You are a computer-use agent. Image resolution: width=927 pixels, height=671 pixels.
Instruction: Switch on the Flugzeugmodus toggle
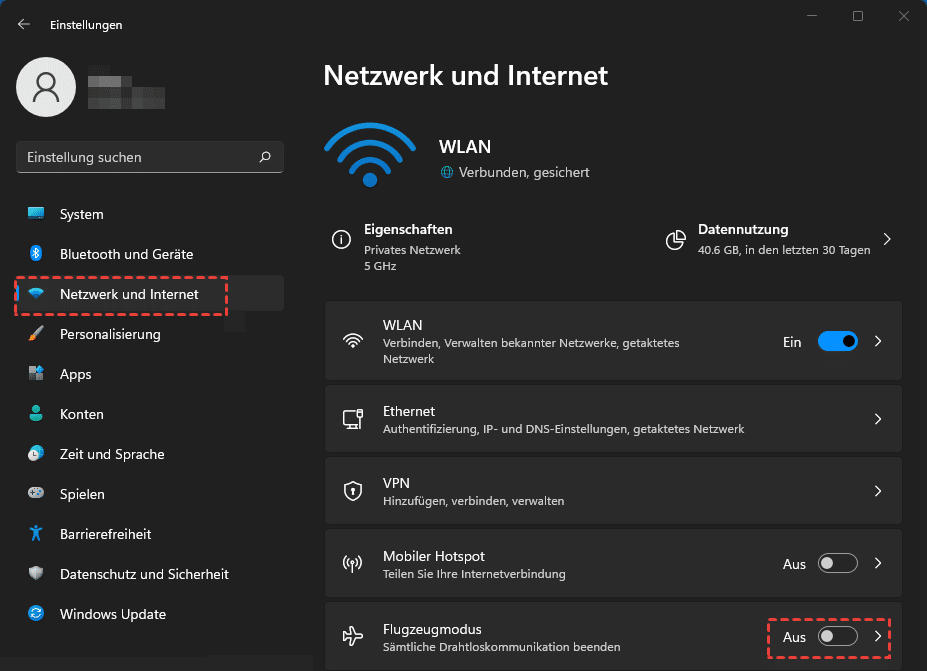[837, 637]
